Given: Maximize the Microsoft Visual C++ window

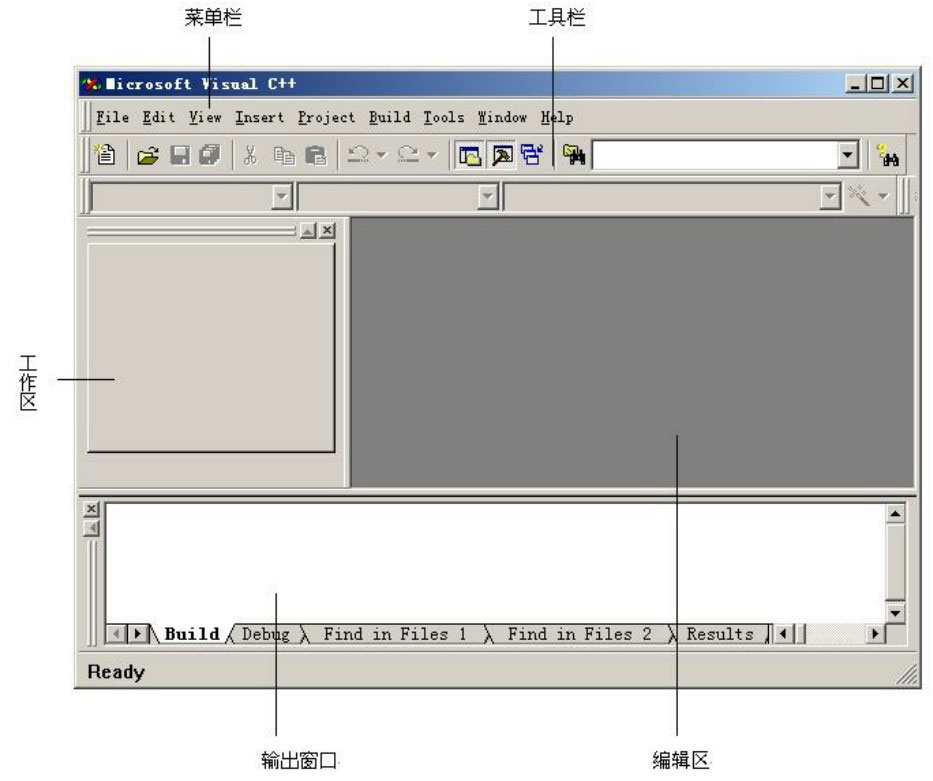Looking at the screenshot, I should (x=878, y=83).
